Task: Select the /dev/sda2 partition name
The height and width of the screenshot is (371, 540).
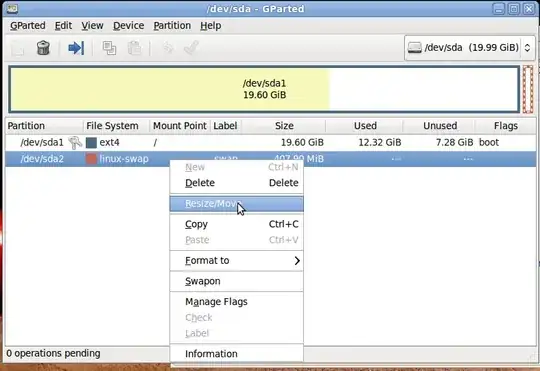Action: pos(42,159)
